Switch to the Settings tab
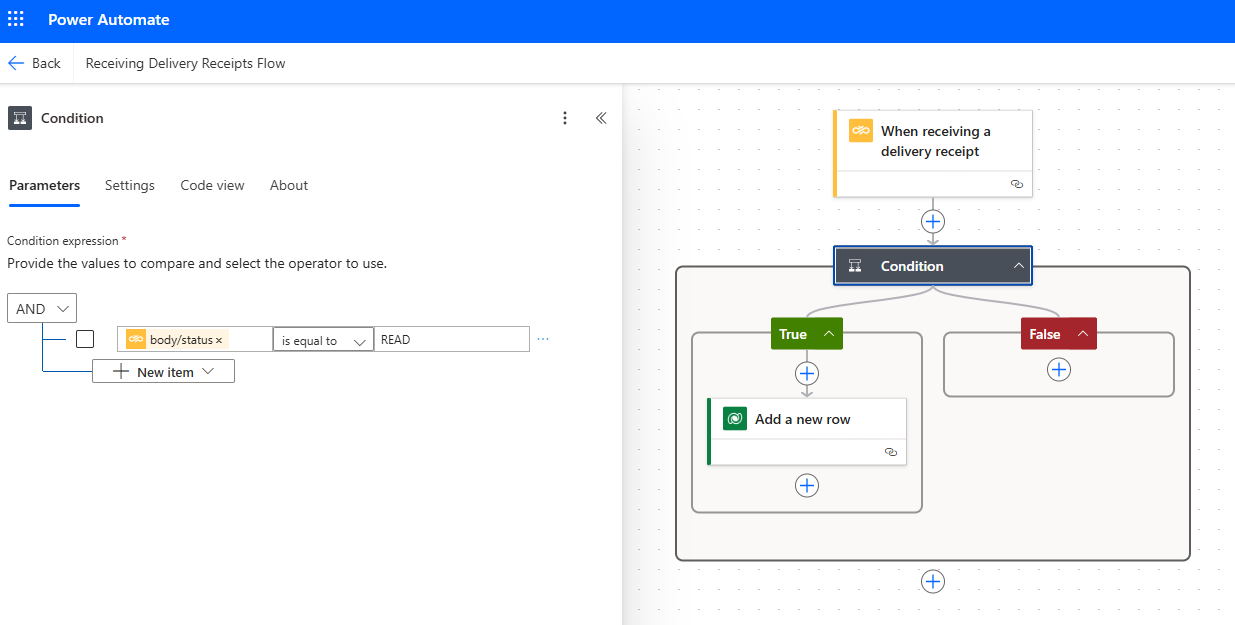 point(130,185)
